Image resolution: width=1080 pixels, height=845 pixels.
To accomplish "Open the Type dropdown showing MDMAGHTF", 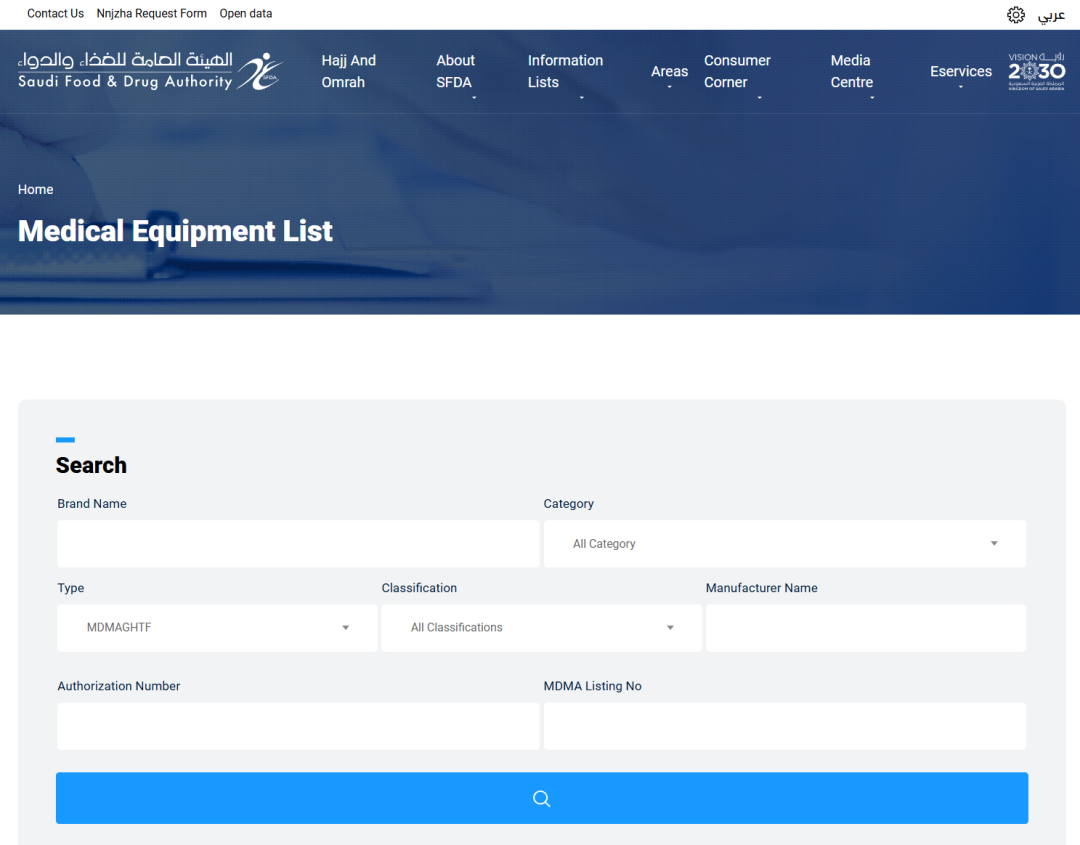I will click(217, 628).
